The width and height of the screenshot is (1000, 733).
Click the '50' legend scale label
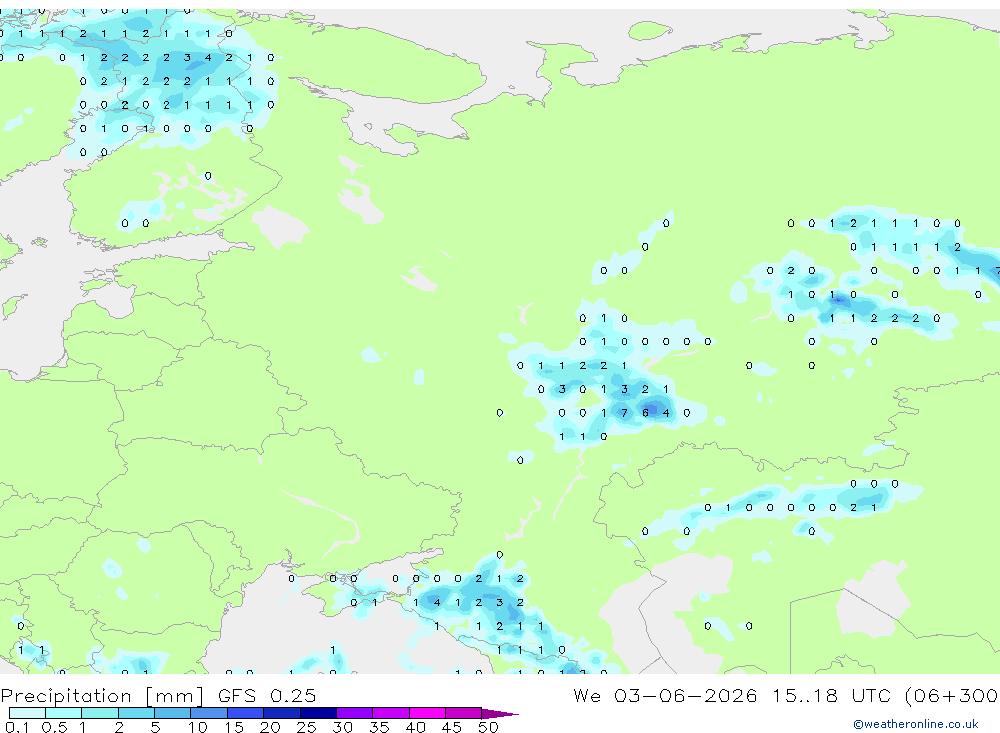[488, 727]
